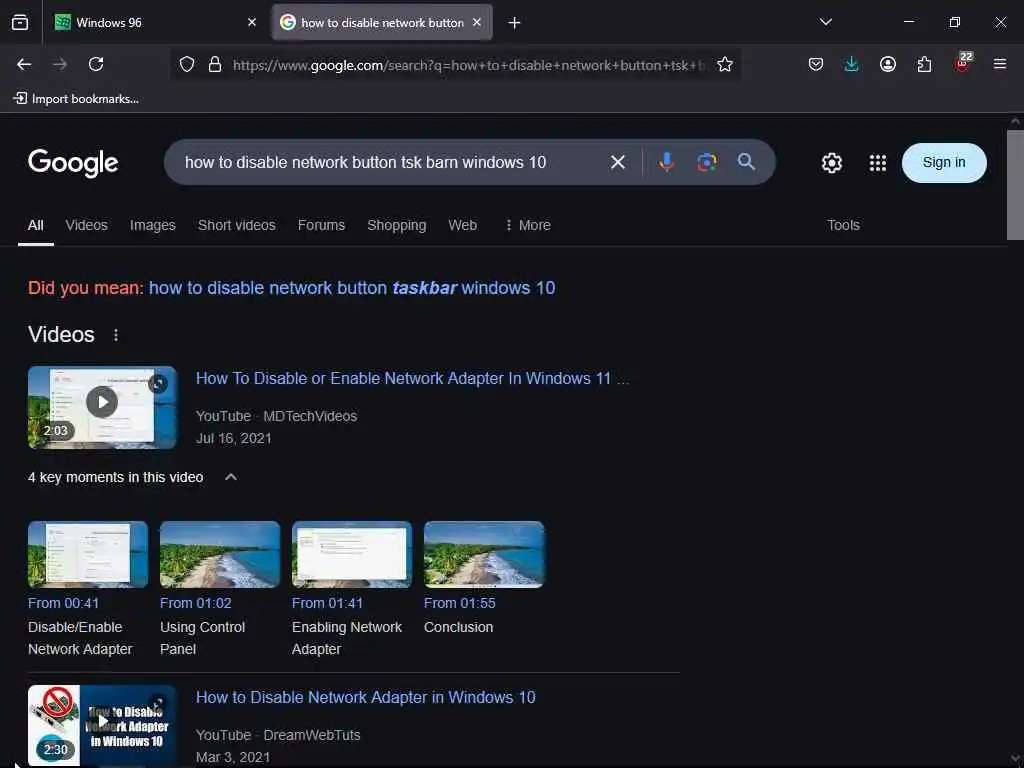Screen dimensions: 1024x768
Task: Go to Google logo home
Action: (x=73, y=163)
